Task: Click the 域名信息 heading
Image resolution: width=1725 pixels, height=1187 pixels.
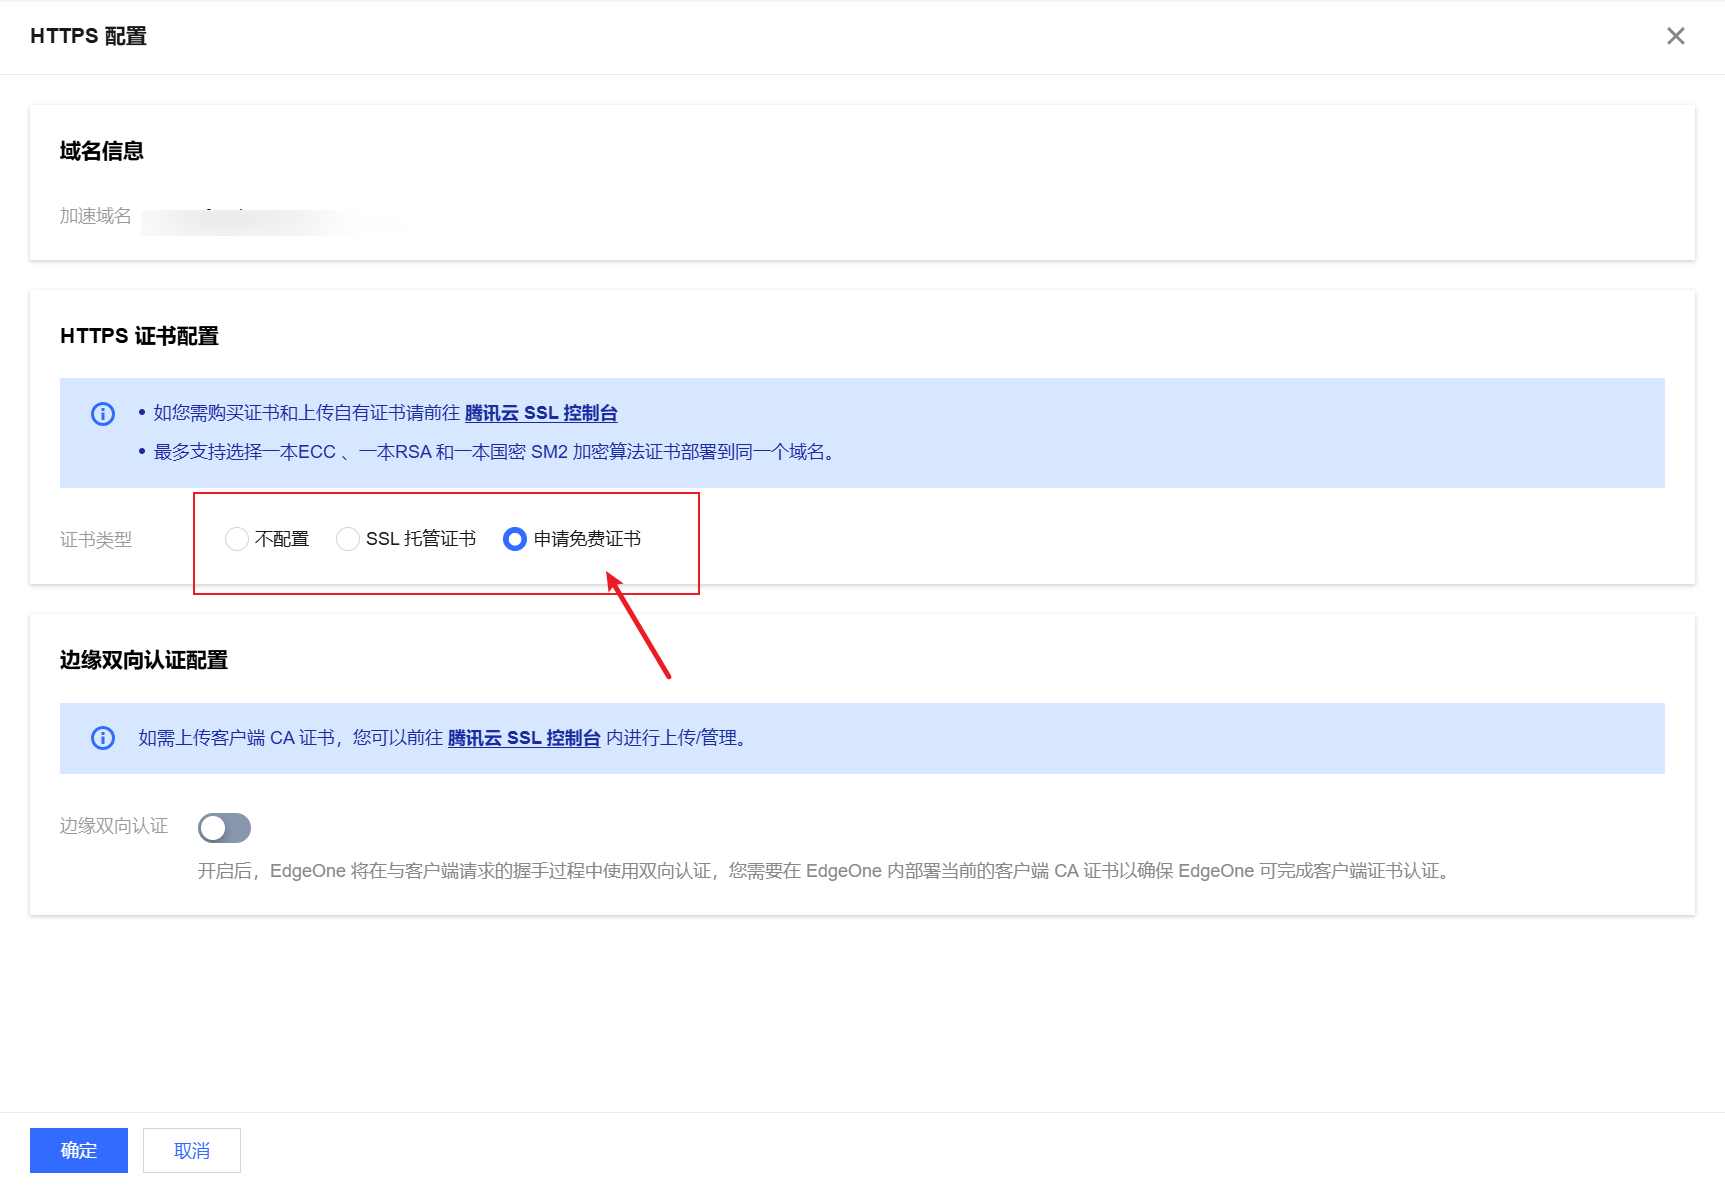Action: coord(102,151)
